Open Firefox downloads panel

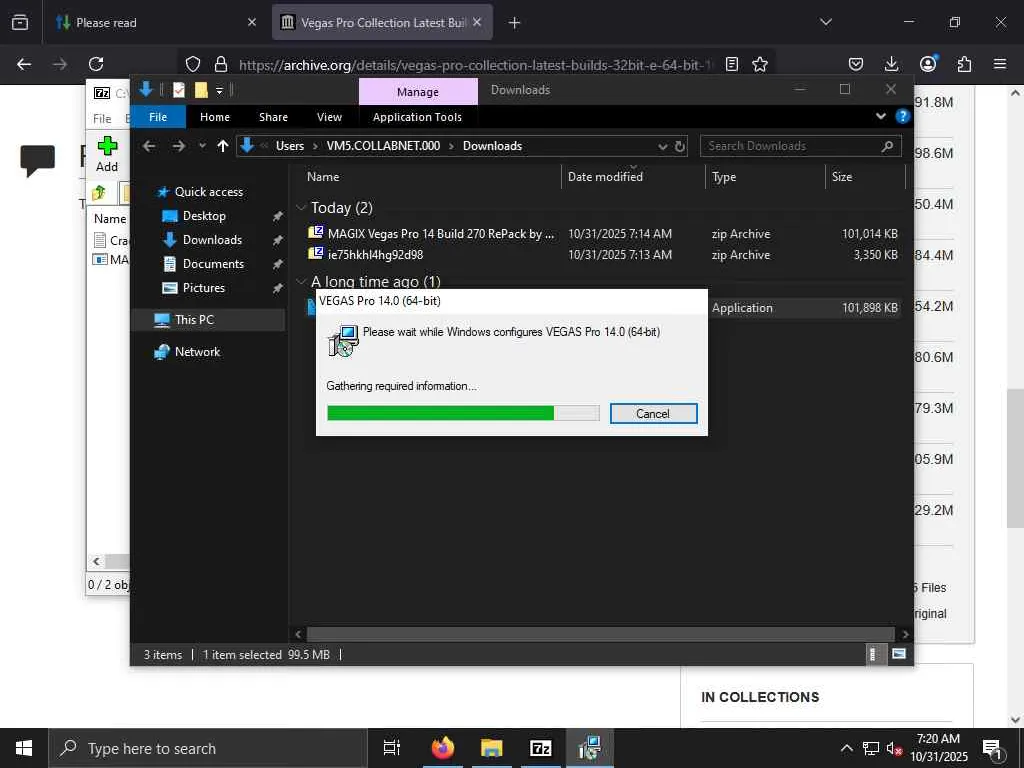(x=891, y=64)
